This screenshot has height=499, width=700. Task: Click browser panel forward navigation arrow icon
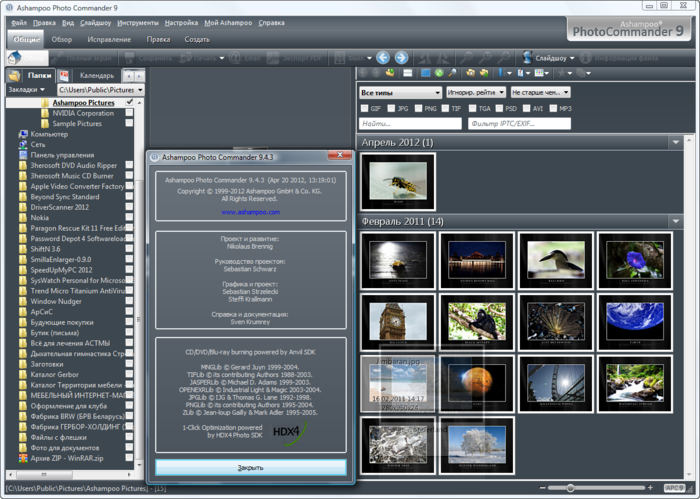coord(376,73)
